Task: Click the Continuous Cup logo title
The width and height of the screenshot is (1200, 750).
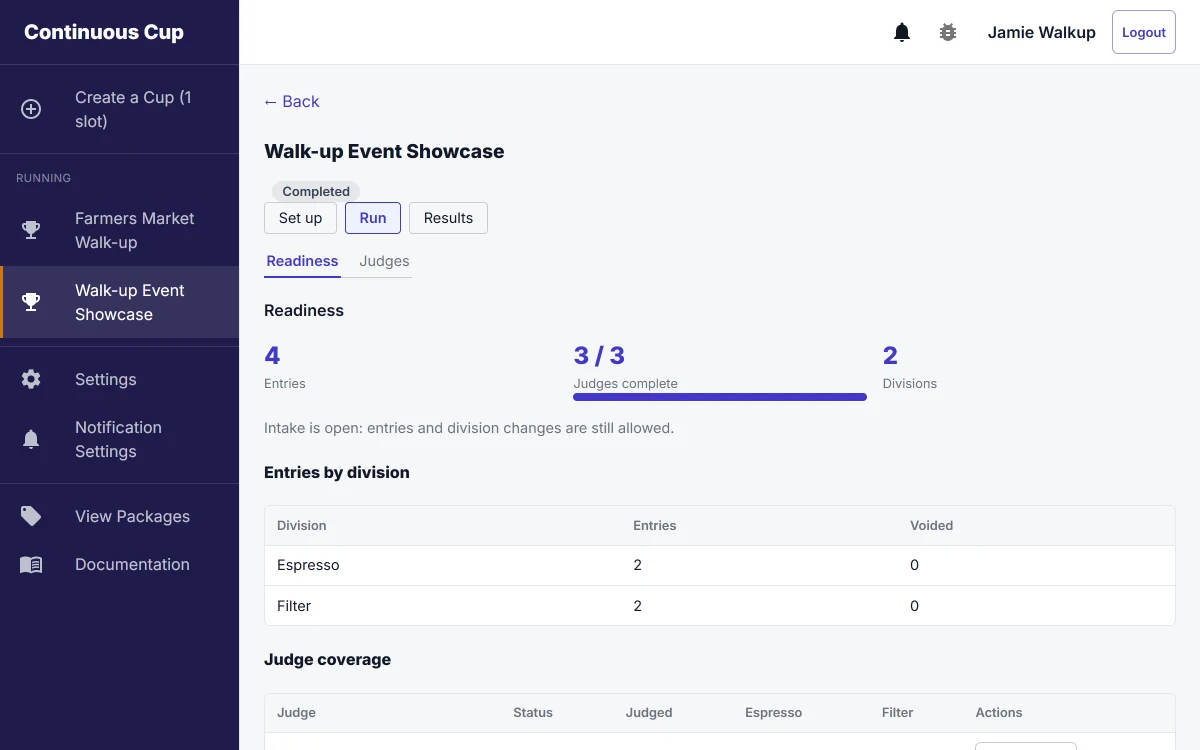Action: click(x=104, y=32)
